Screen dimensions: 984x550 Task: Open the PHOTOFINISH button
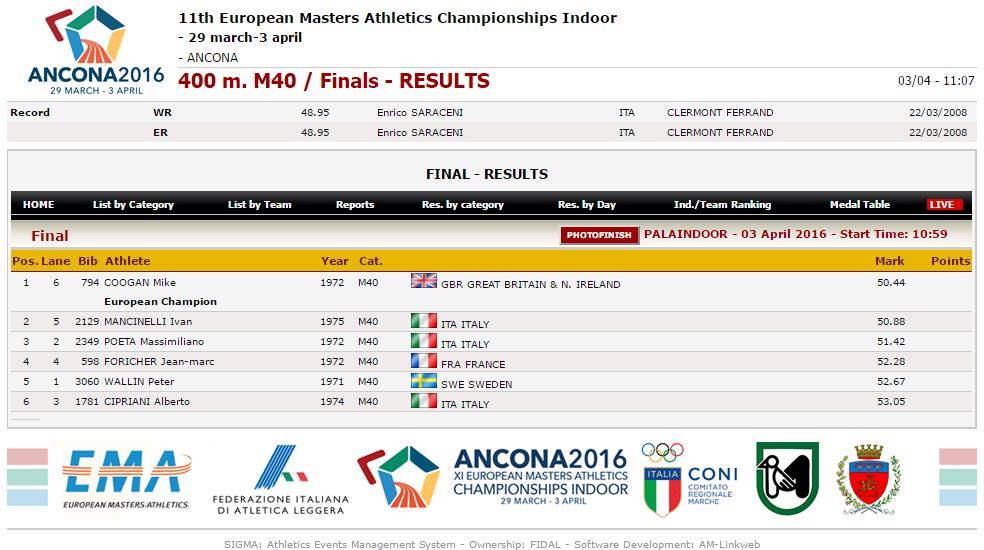coord(599,235)
